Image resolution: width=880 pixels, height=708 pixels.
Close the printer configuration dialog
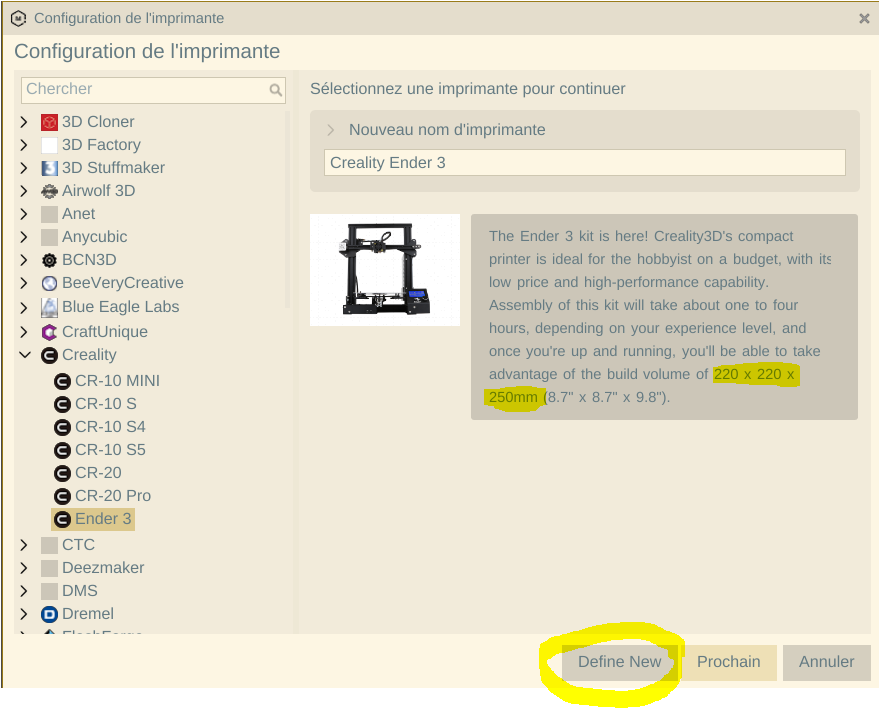coord(864,19)
